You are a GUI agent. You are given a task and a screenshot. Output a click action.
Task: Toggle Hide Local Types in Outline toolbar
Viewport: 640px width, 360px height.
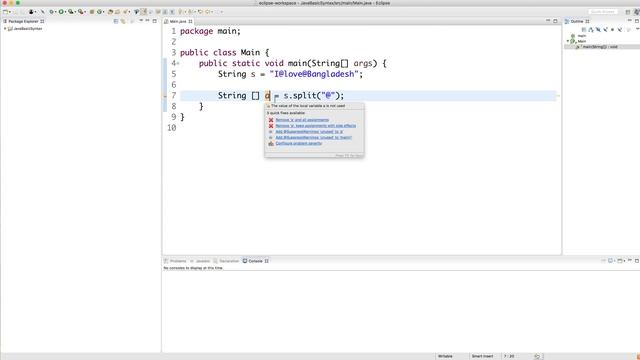pyautogui.click(x=620, y=29)
